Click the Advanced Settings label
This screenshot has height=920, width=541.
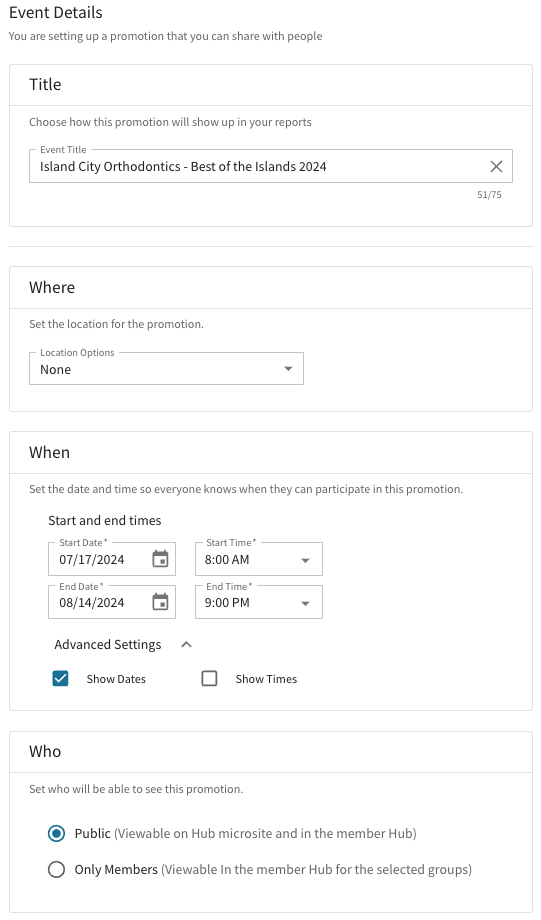[108, 644]
